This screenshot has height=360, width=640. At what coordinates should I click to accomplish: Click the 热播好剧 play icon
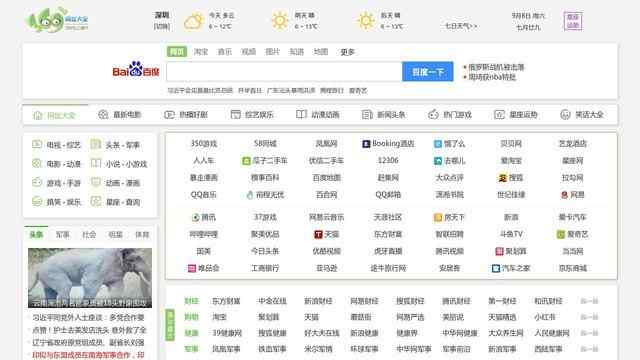[169, 115]
